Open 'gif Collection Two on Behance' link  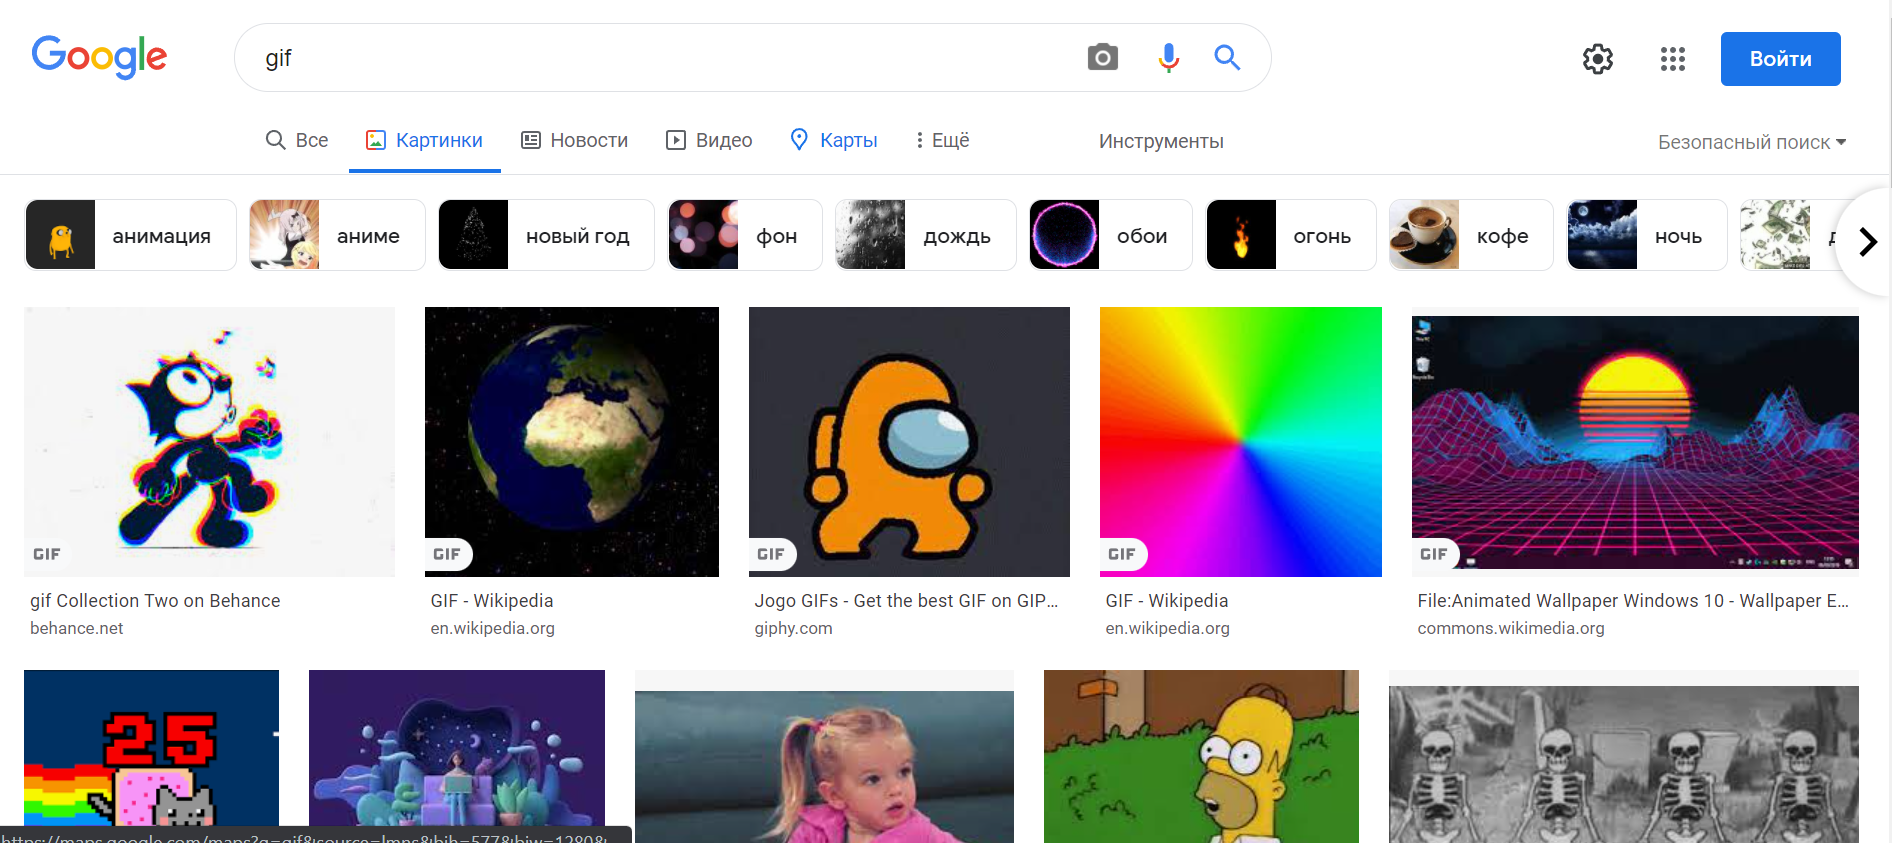click(155, 601)
